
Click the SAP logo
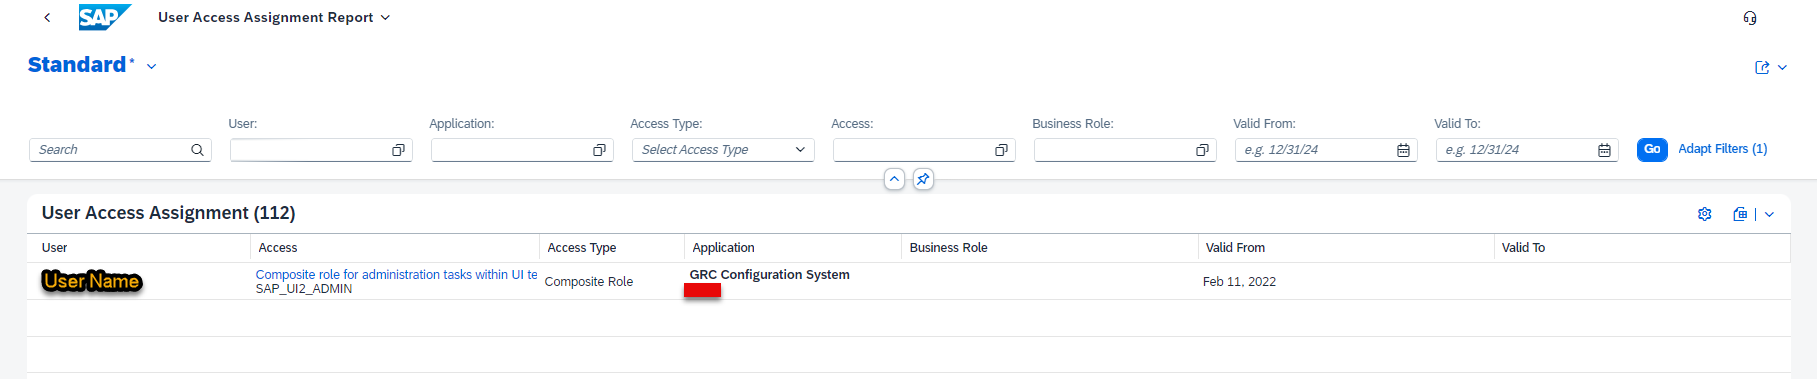[105, 17]
